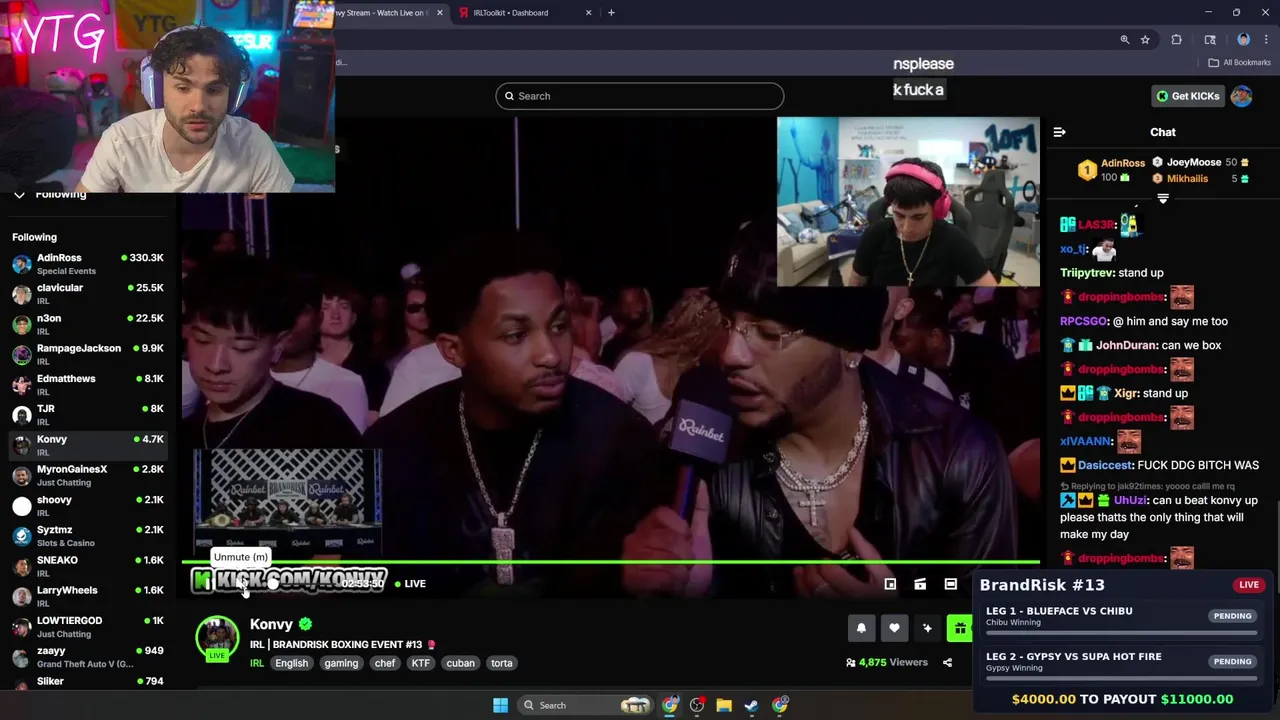Open the All Bookmarks folder
Screen dimensions: 1280x720
tap(1239, 62)
